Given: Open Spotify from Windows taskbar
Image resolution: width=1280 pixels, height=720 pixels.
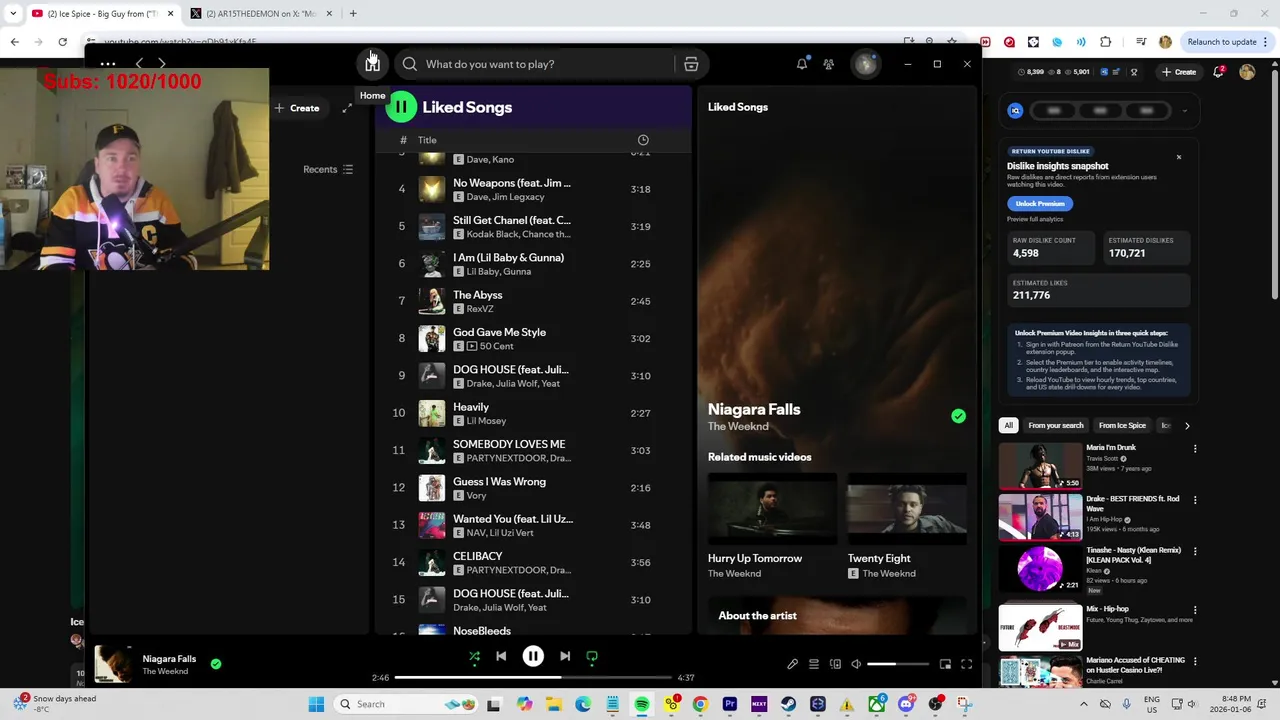Looking at the screenshot, I should pos(642,704).
